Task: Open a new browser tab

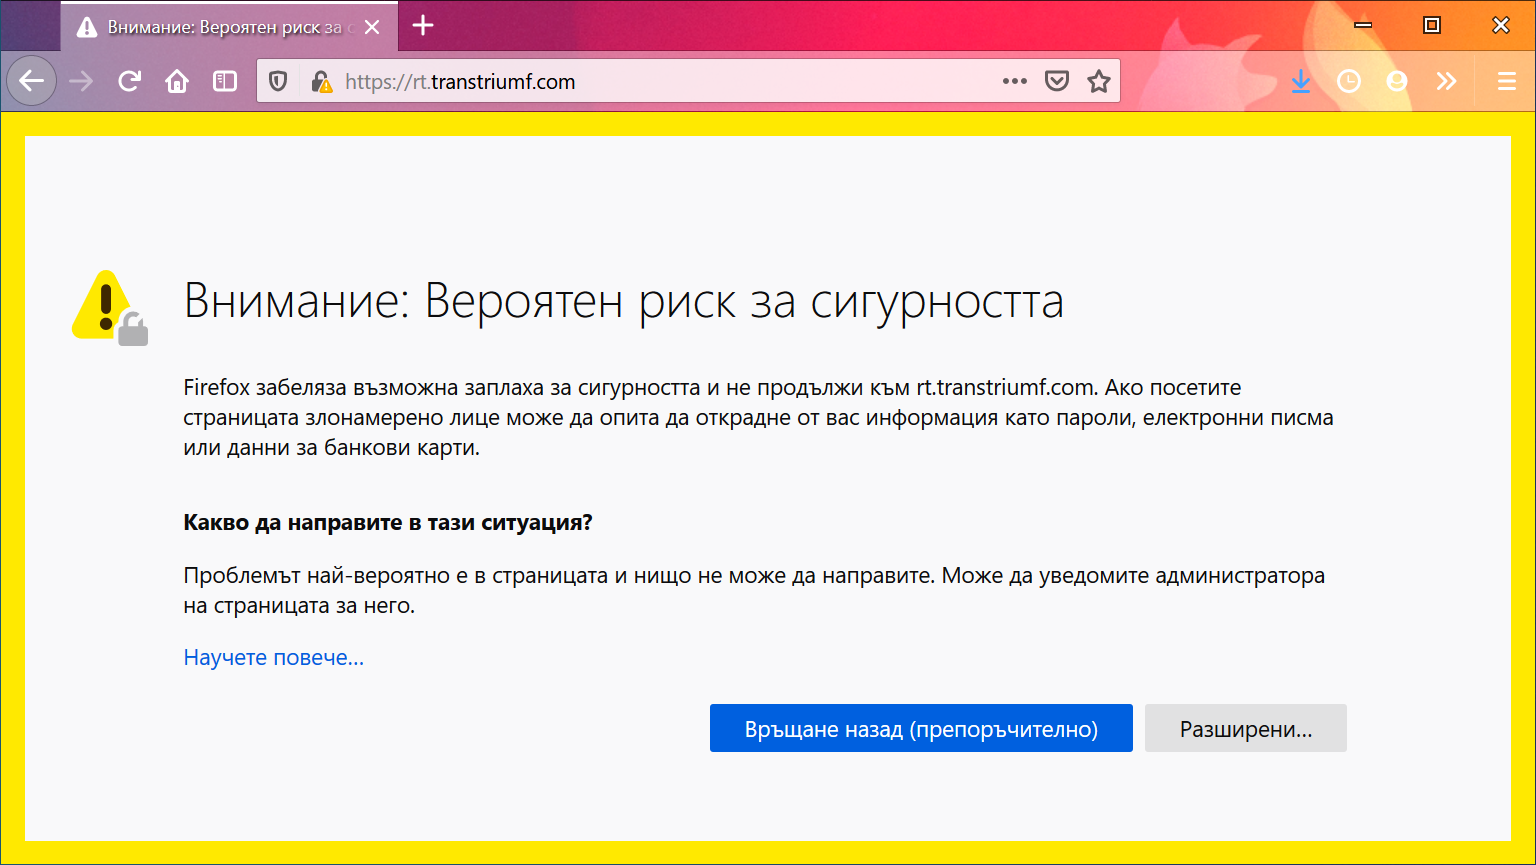Action: pos(422,26)
